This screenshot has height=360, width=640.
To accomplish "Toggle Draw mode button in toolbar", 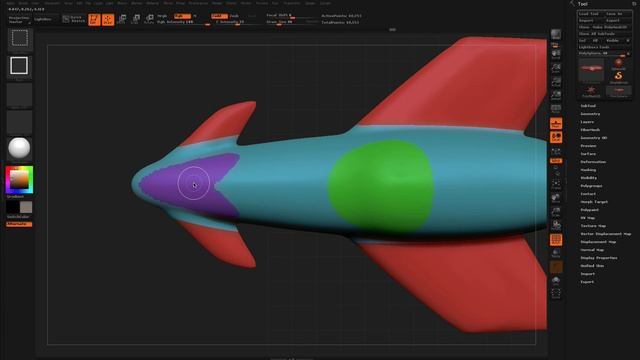I will (x=108, y=19).
